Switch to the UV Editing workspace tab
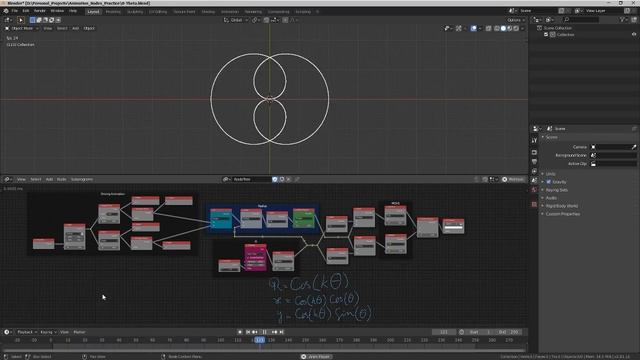Image resolution: width=640 pixels, height=360 pixels. [x=158, y=12]
